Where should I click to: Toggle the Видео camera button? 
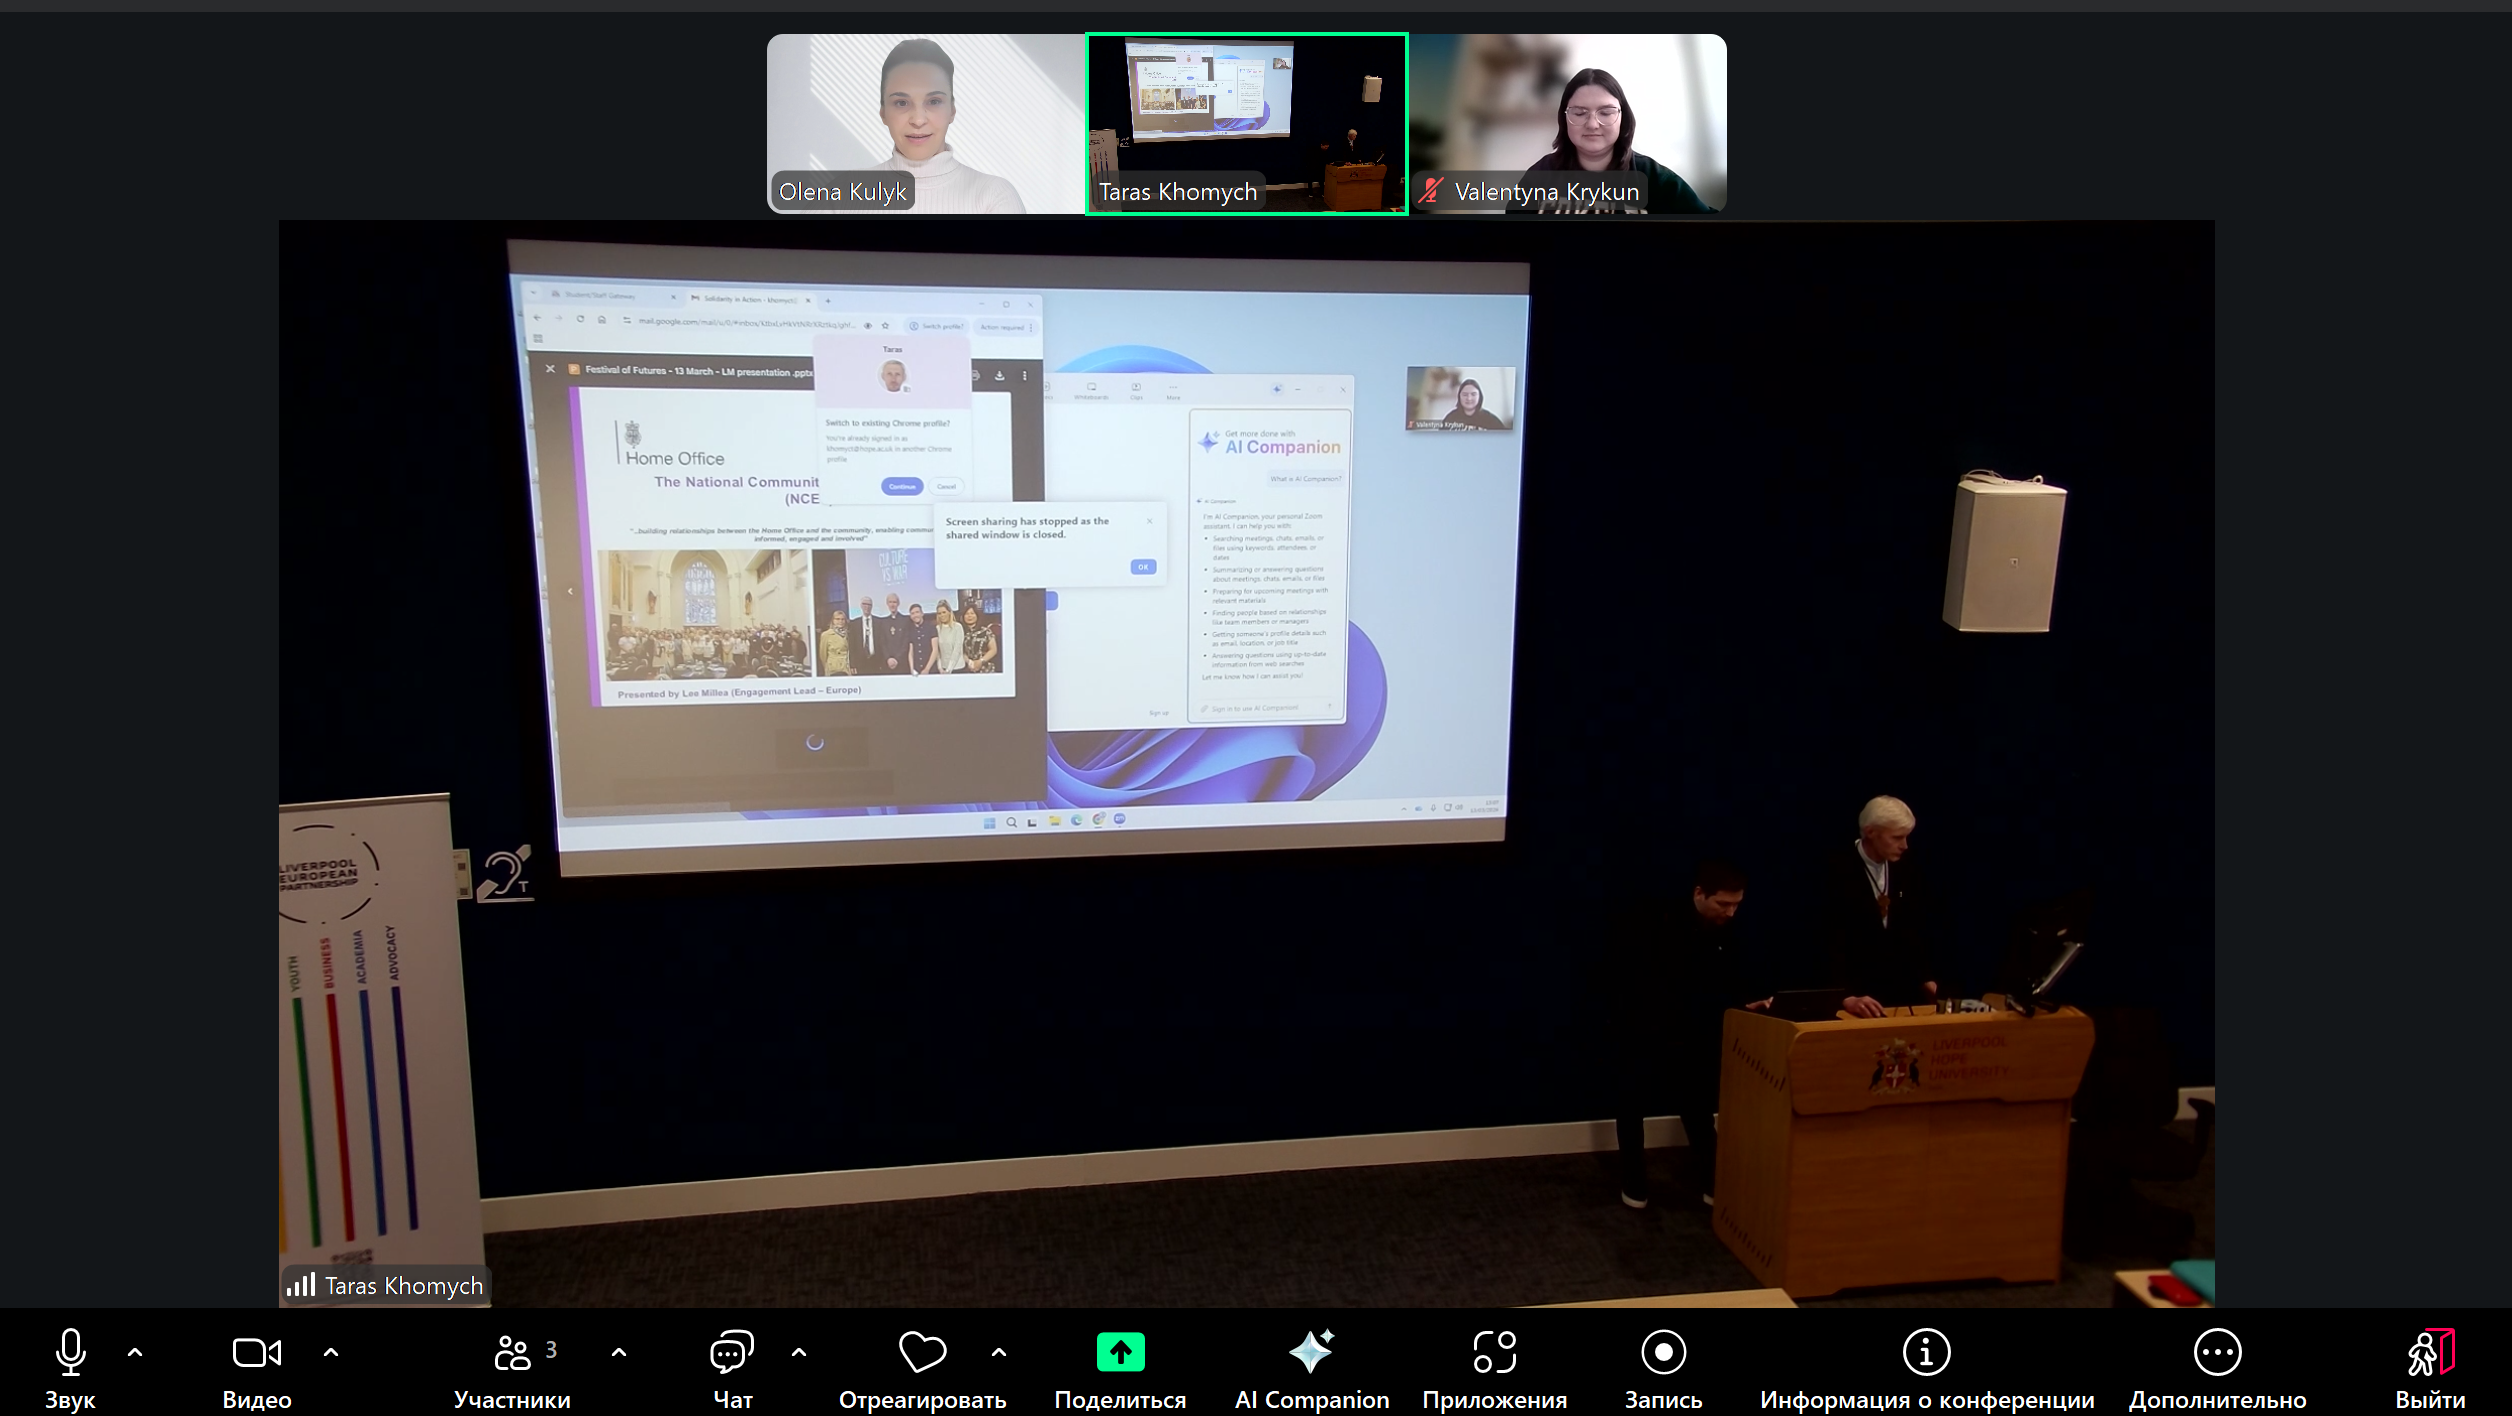[256, 1352]
